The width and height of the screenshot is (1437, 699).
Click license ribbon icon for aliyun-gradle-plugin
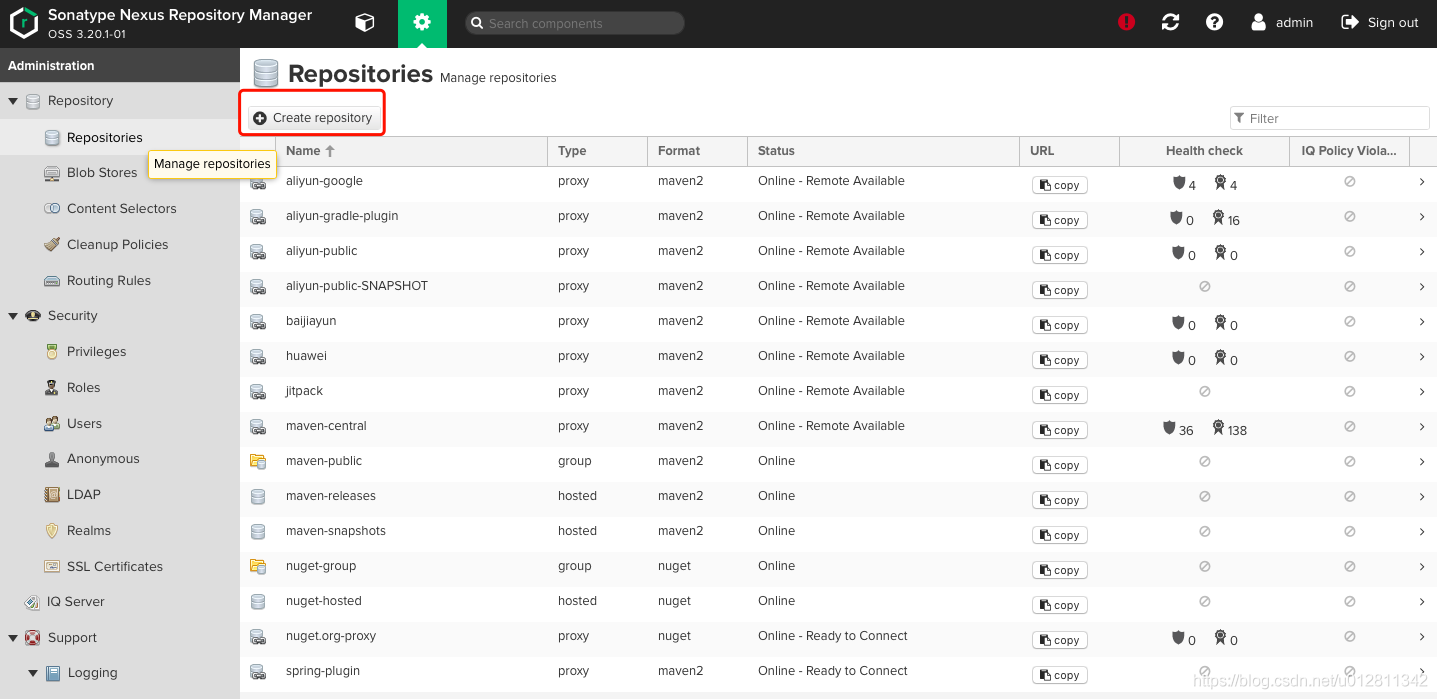[x=1218, y=218]
